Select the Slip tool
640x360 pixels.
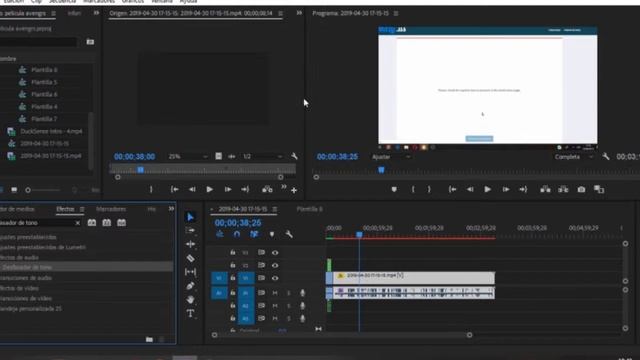pos(190,272)
